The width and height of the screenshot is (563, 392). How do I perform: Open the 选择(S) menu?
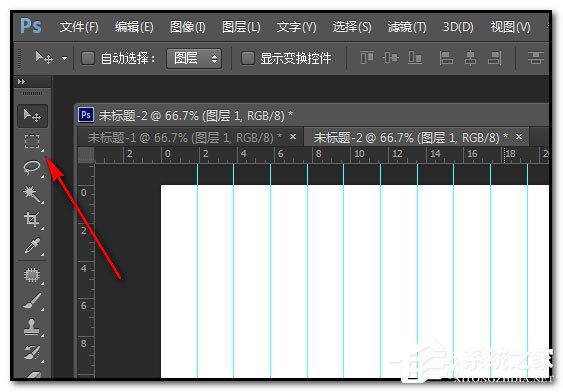(x=352, y=27)
